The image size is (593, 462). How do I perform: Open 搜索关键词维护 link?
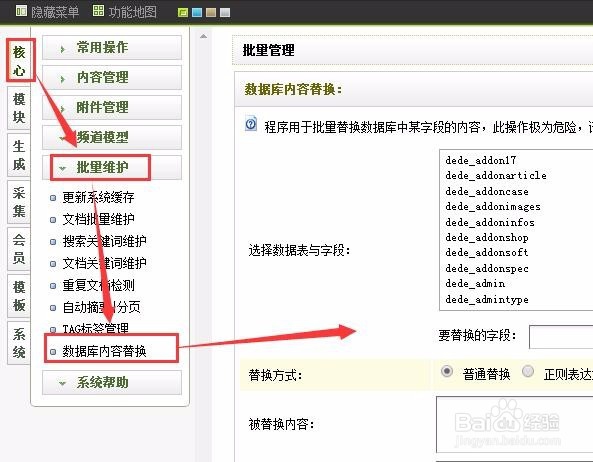[x=104, y=241]
